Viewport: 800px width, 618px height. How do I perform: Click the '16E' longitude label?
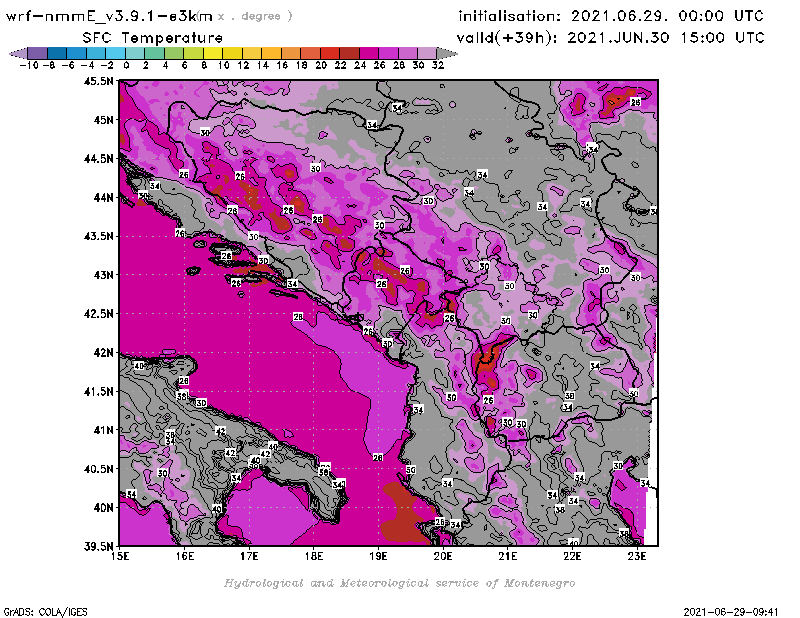click(x=185, y=556)
